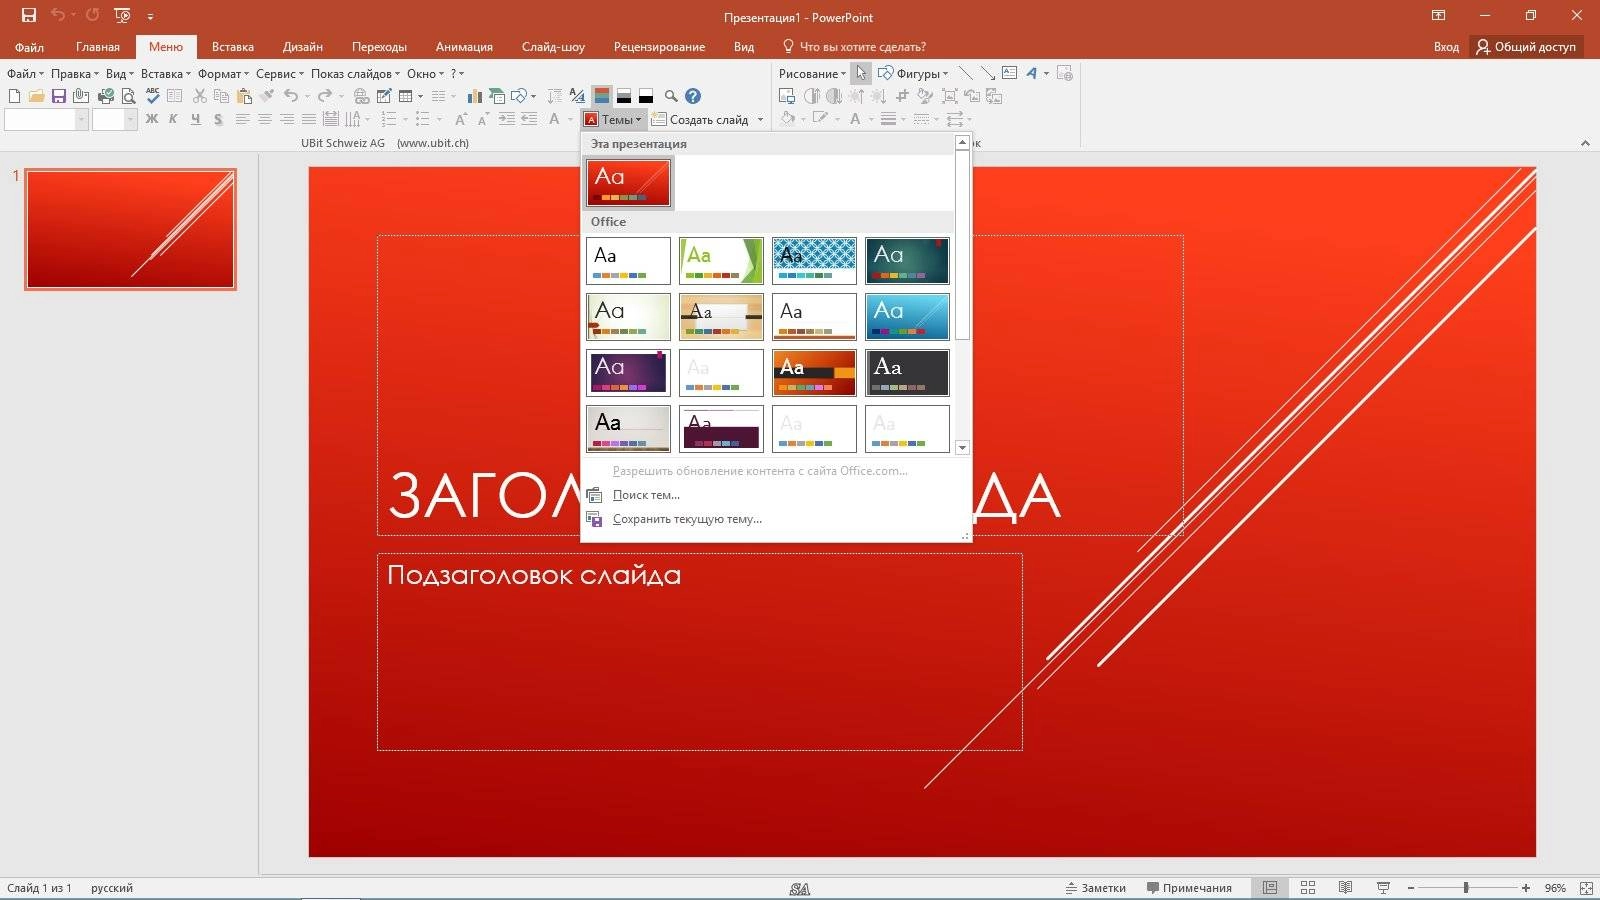This screenshot has height=900, width=1600.
Task: Click the New blank presentation icon
Action: pos(14,96)
